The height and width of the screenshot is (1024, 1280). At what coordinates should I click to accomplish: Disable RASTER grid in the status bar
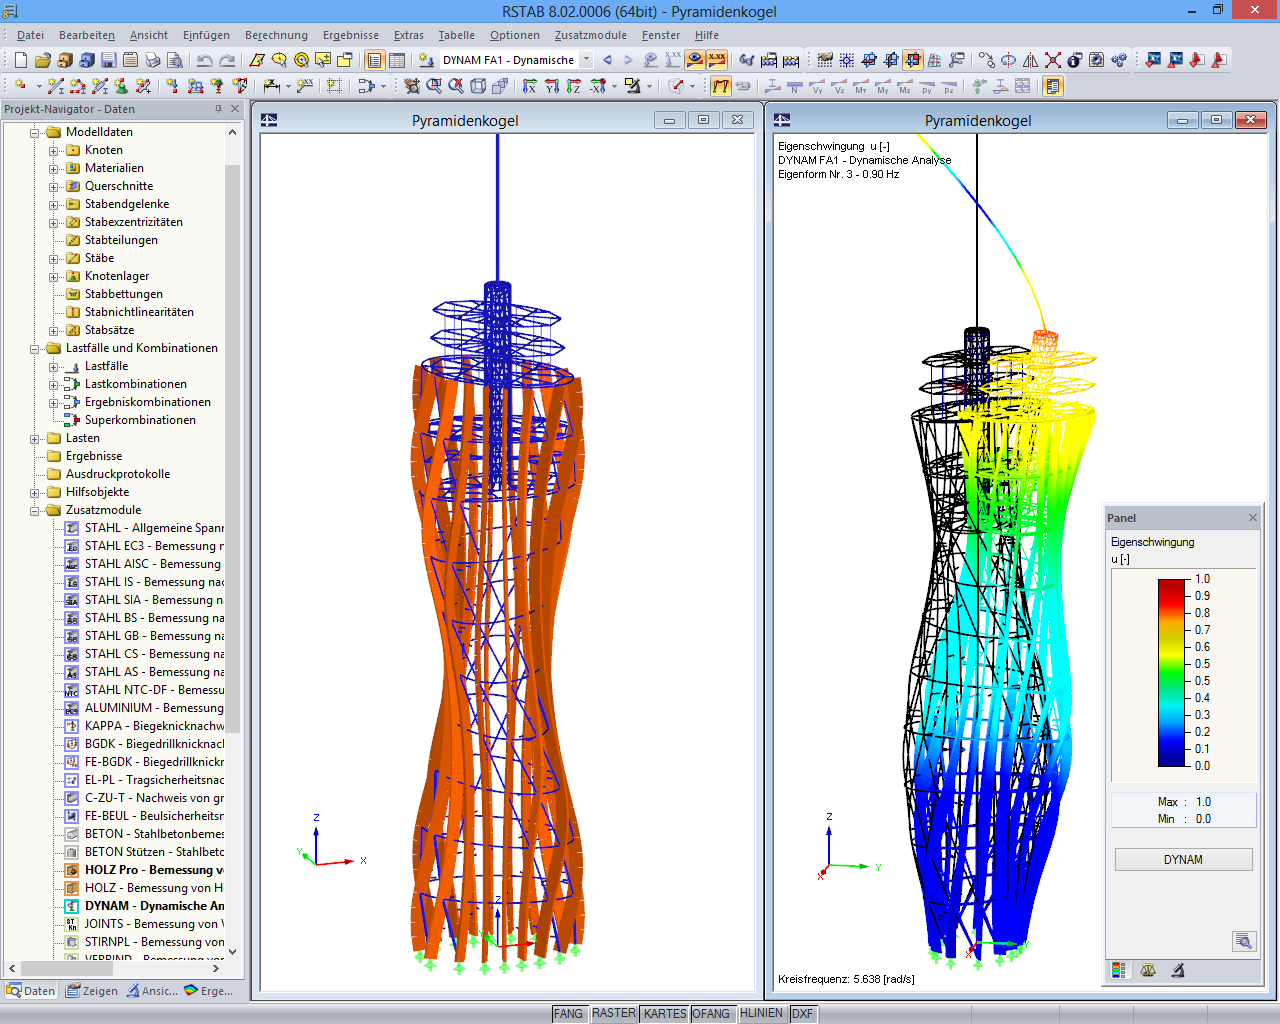pyautogui.click(x=614, y=1013)
